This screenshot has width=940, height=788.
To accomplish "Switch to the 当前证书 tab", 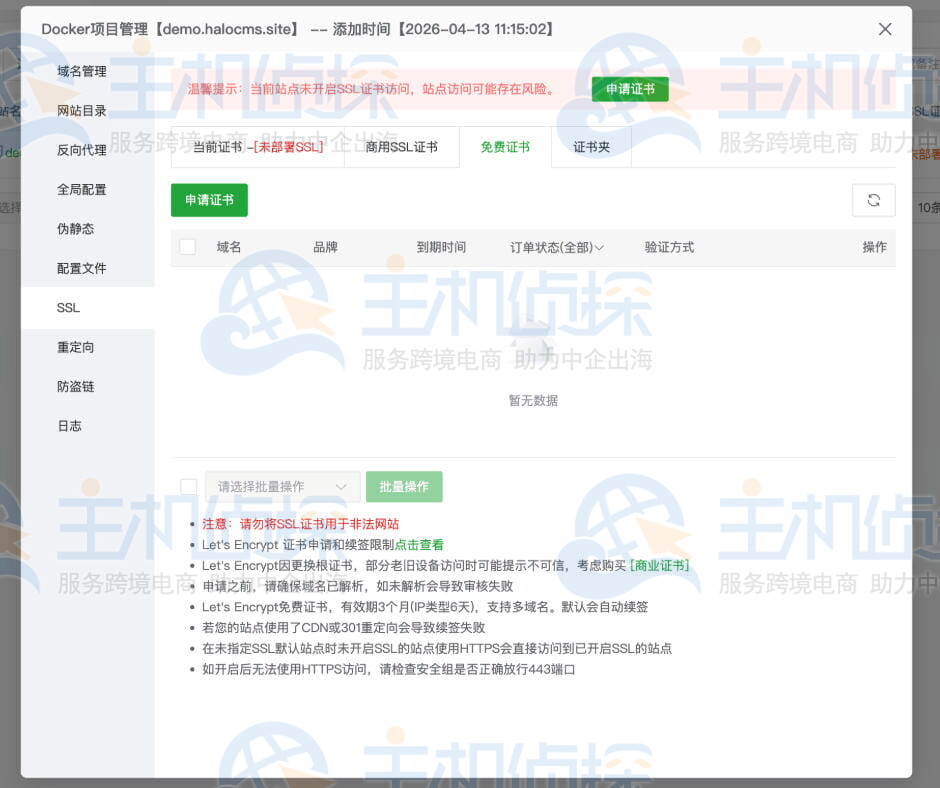I will click(258, 147).
